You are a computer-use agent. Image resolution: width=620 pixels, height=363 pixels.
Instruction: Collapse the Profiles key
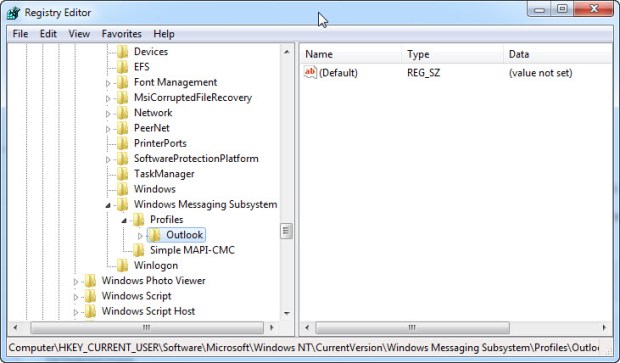click(124, 220)
